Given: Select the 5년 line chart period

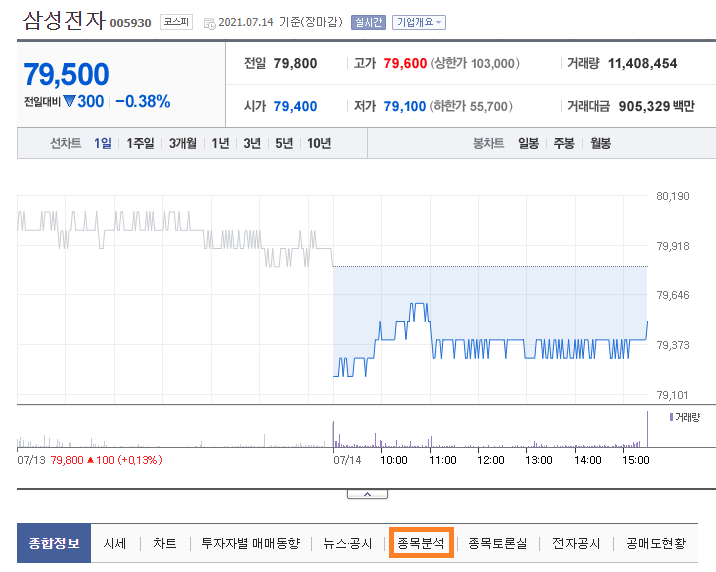Looking at the screenshot, I should point(284,143).
